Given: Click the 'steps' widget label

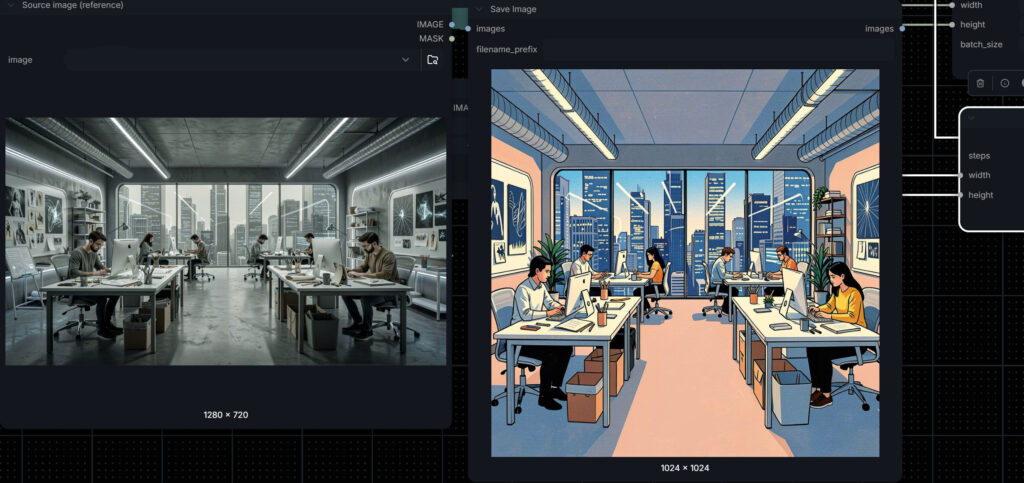Looking at the screenshot, I should tap(979, 155).
